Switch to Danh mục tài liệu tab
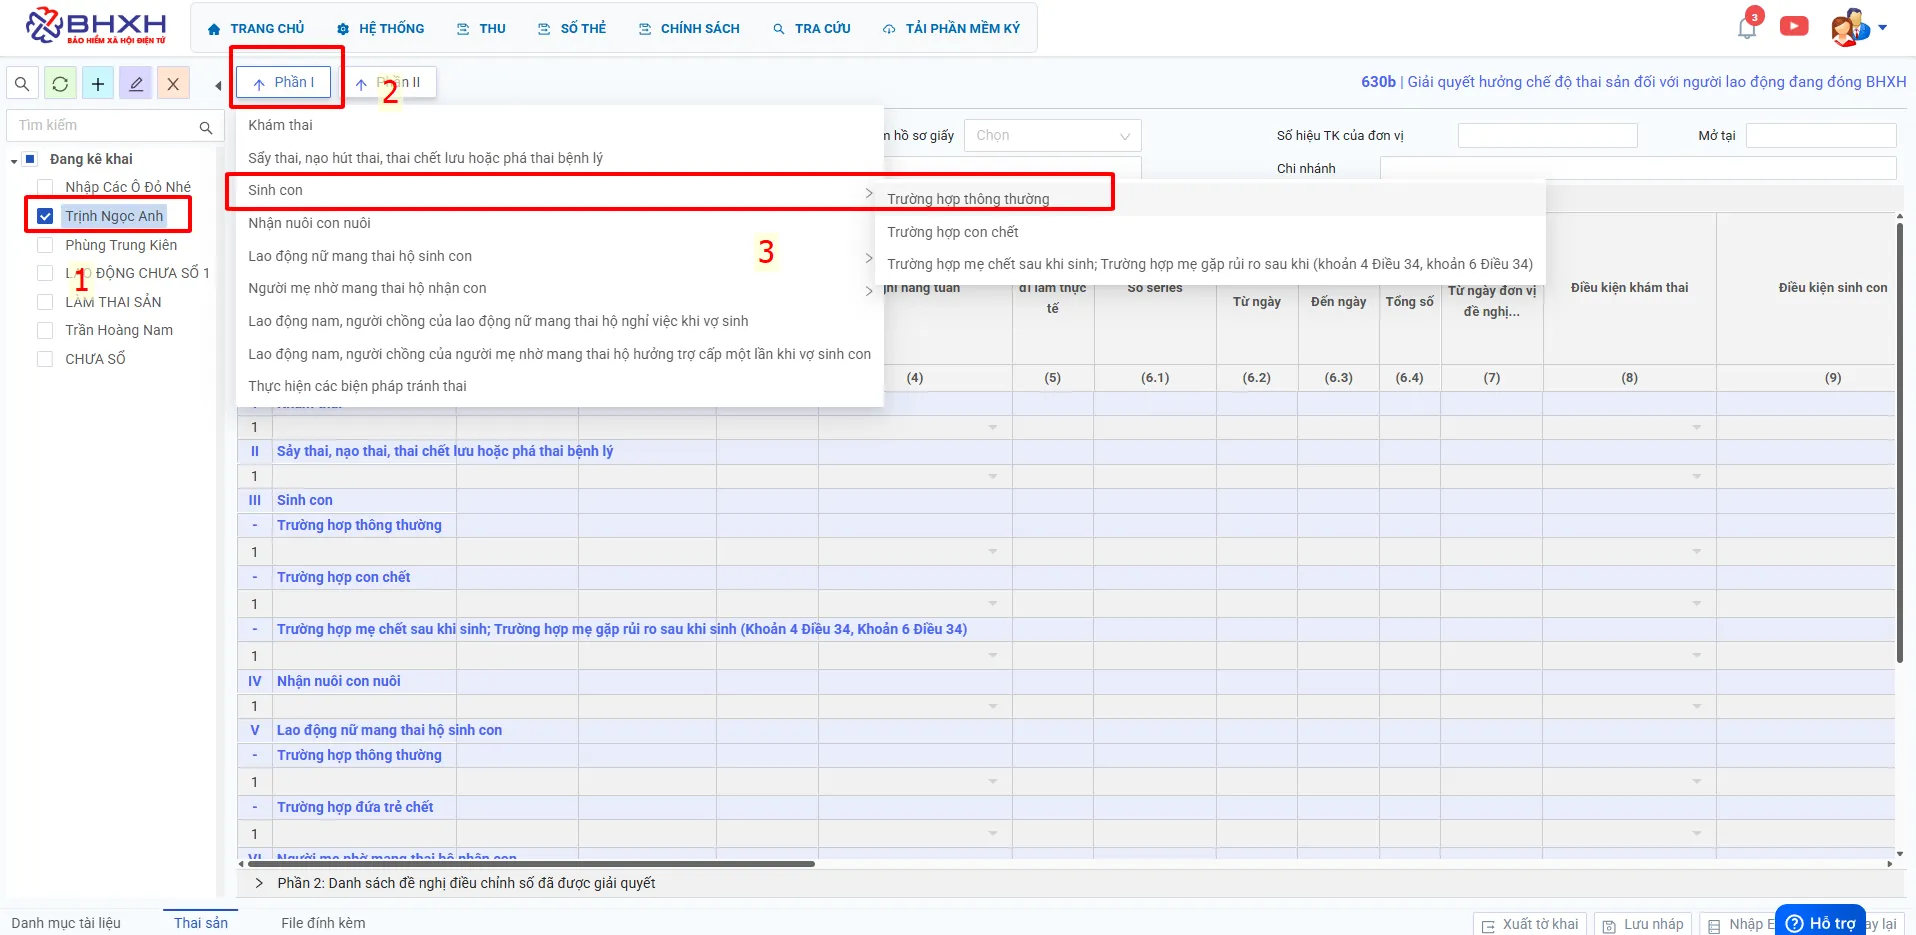1916x935 pixels. [x=66, y=923]
